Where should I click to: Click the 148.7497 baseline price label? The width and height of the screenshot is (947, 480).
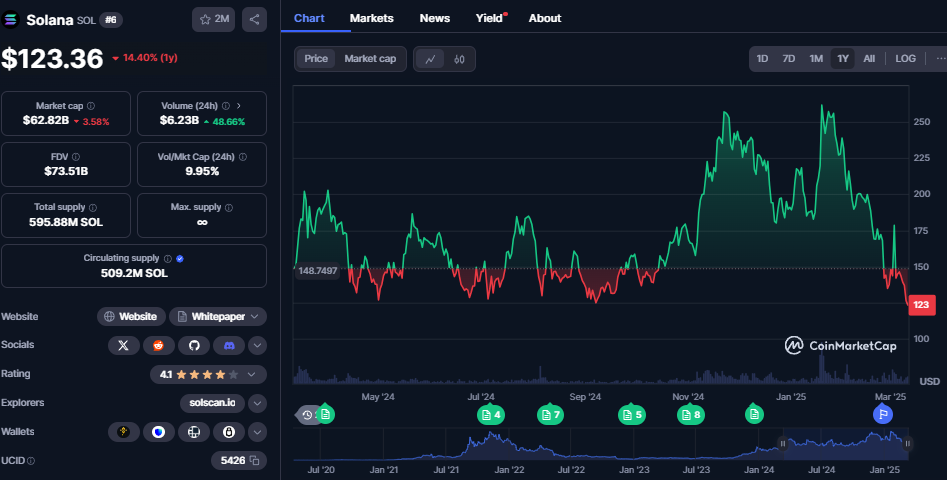pos(318,270)
